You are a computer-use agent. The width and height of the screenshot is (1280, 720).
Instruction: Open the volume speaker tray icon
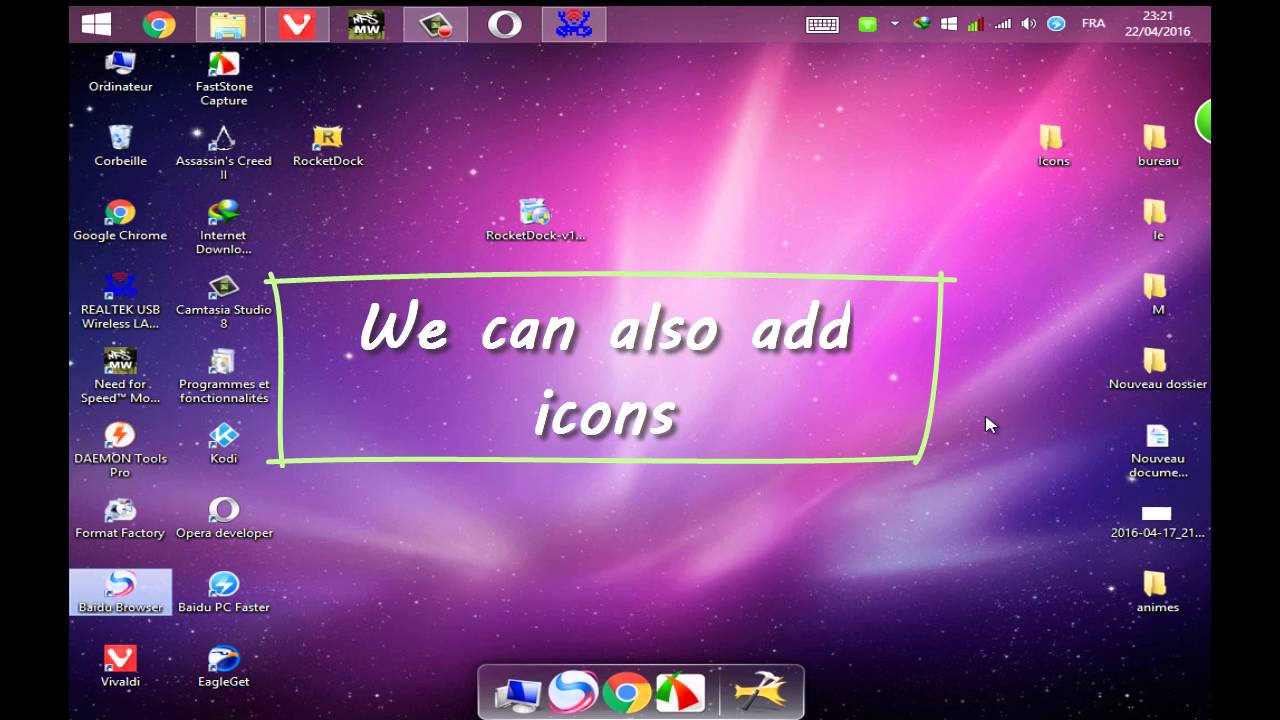(1030, 24)
